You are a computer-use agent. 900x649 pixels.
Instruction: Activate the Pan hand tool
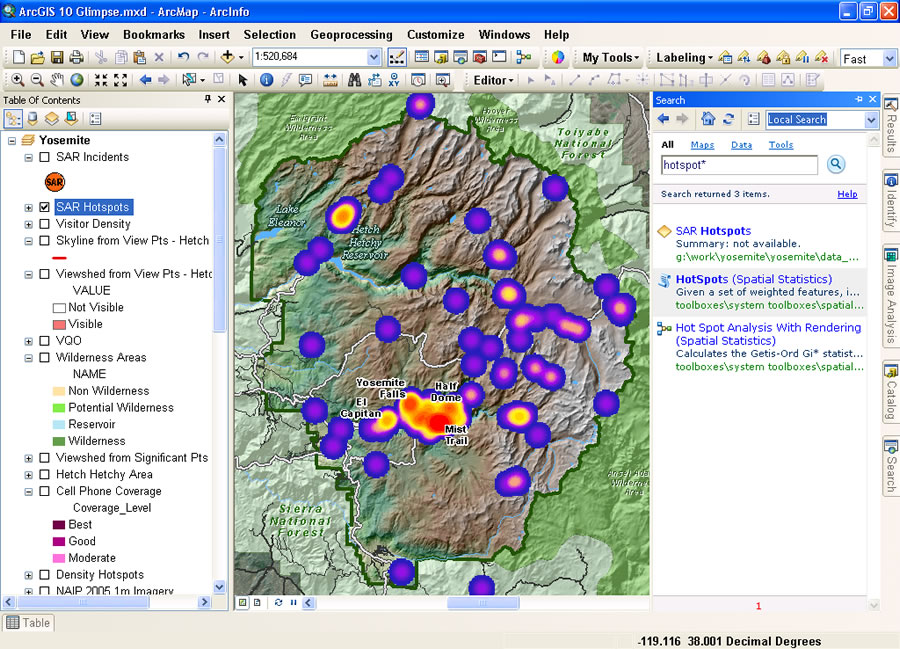[x=57, y=80]
